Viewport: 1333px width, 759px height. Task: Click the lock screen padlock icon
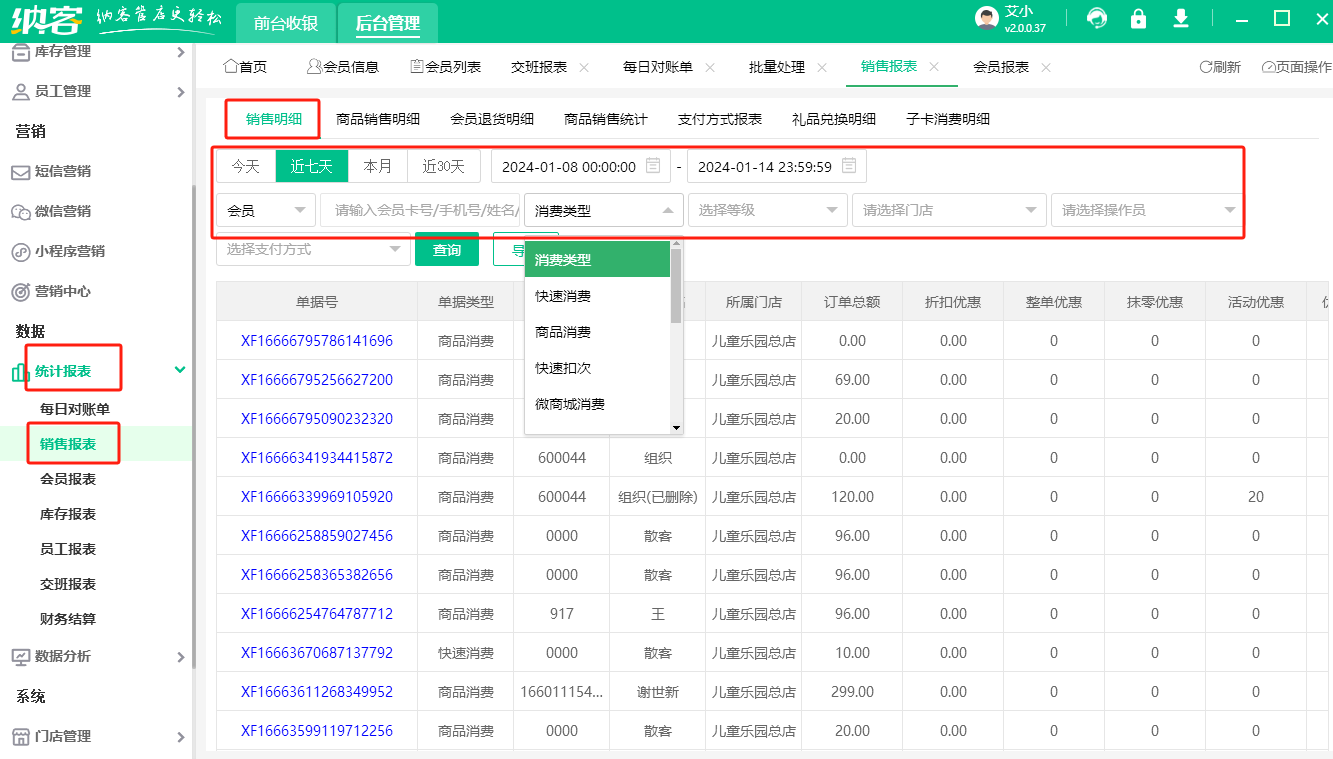[1138, 19]
